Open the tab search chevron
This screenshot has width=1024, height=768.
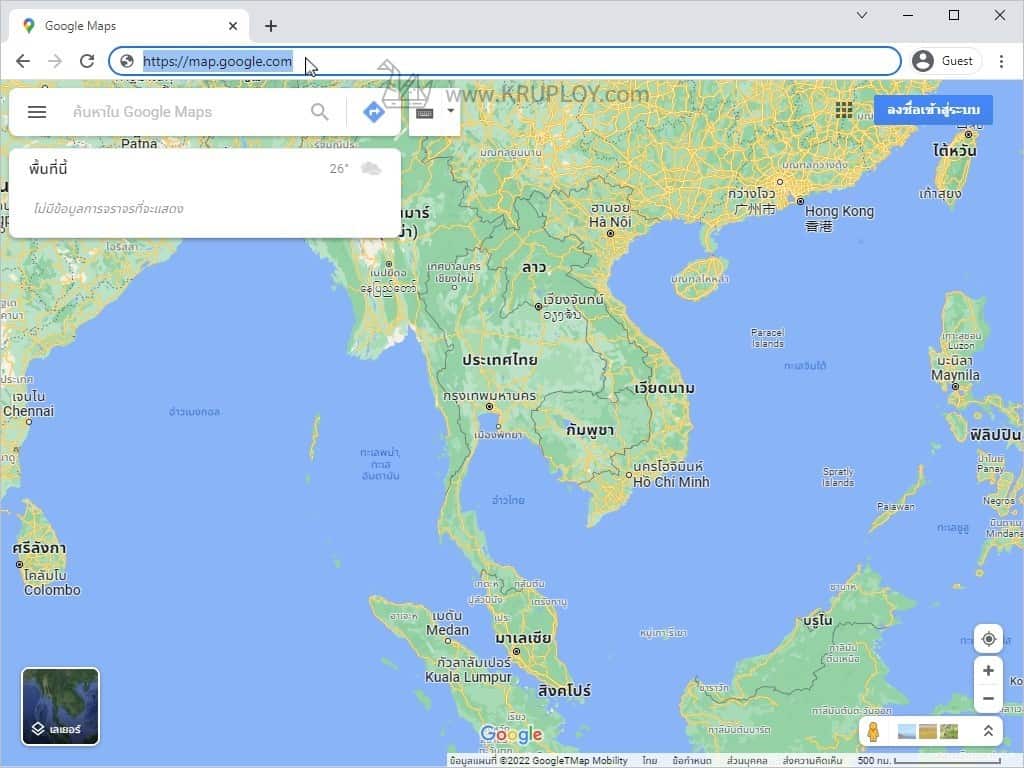point(862,15)
